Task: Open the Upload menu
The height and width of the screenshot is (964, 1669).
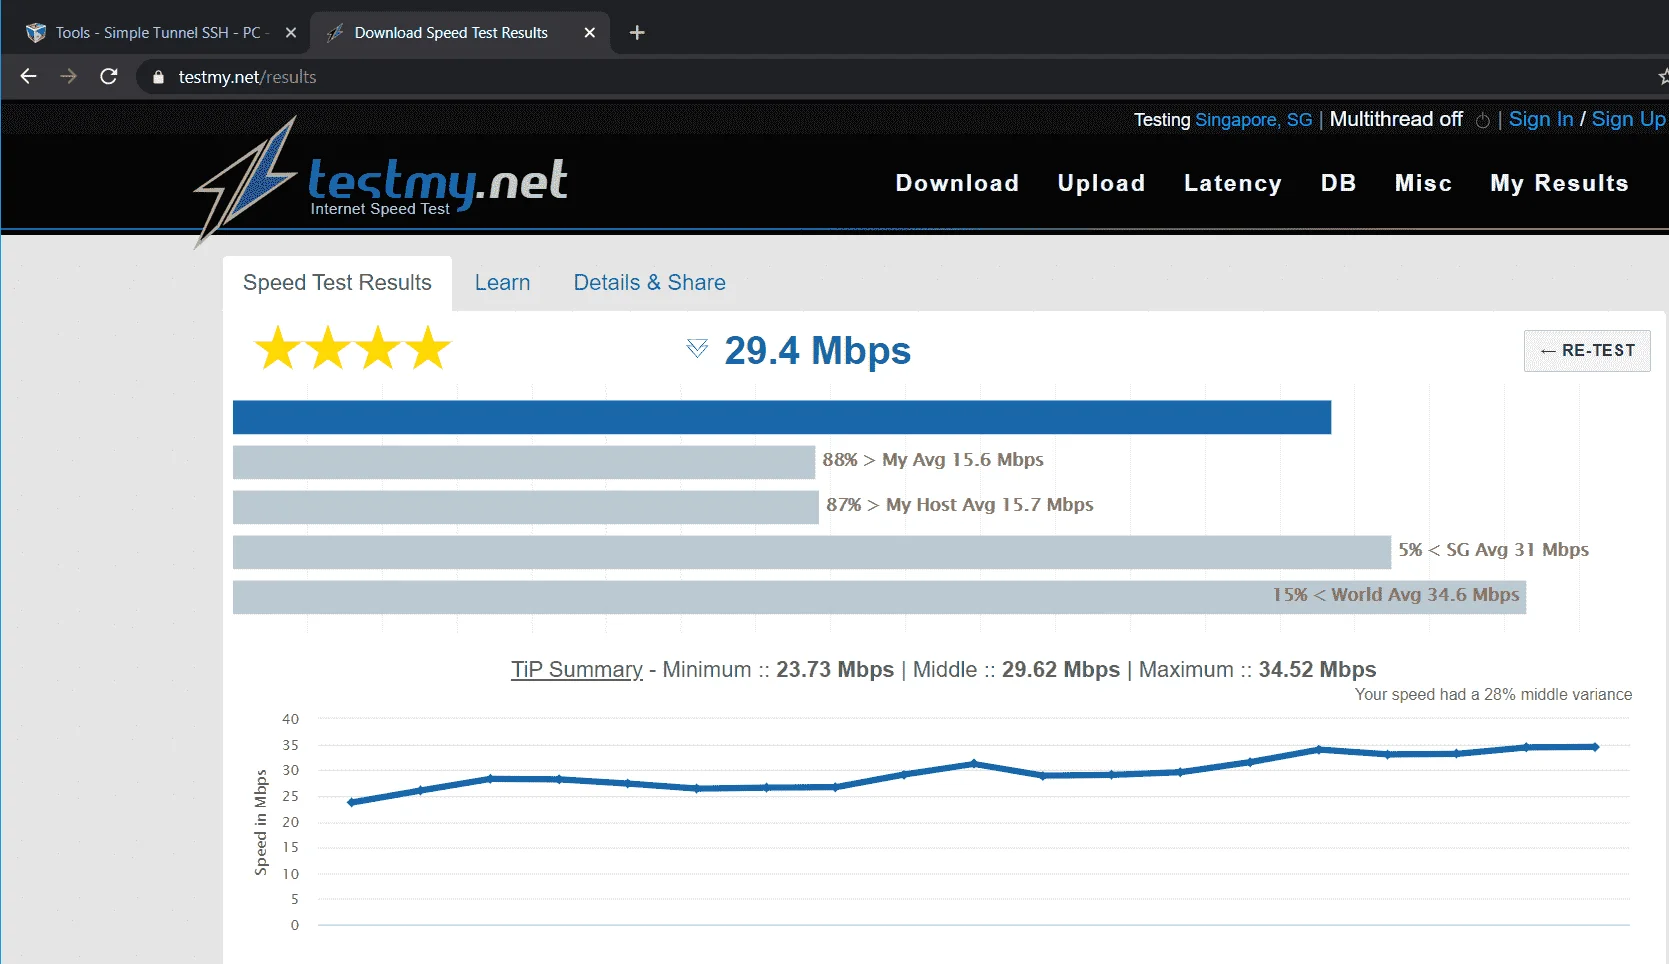Action: coord(1101,183)
